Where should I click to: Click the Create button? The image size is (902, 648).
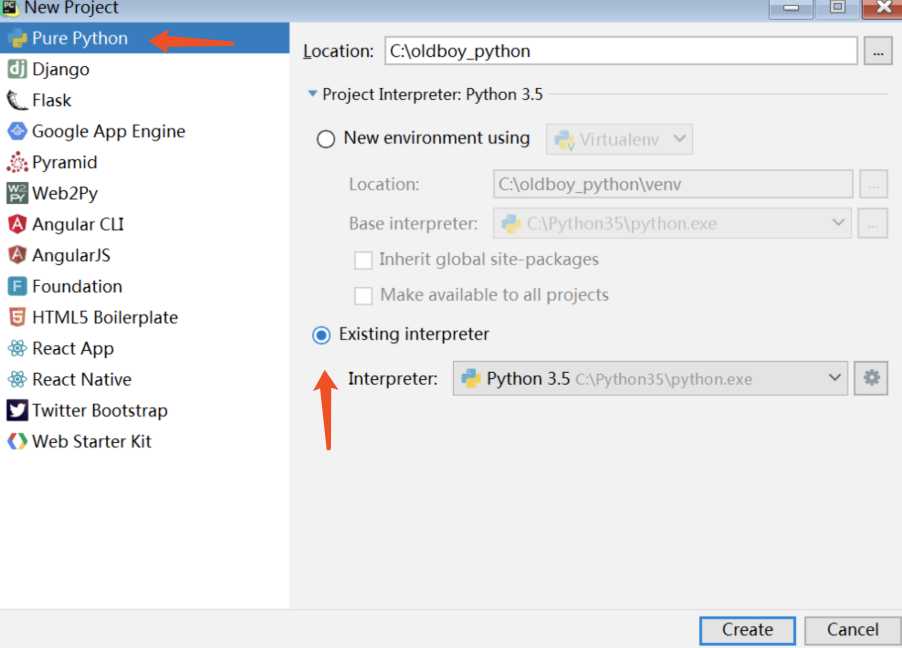click(747, 630)
